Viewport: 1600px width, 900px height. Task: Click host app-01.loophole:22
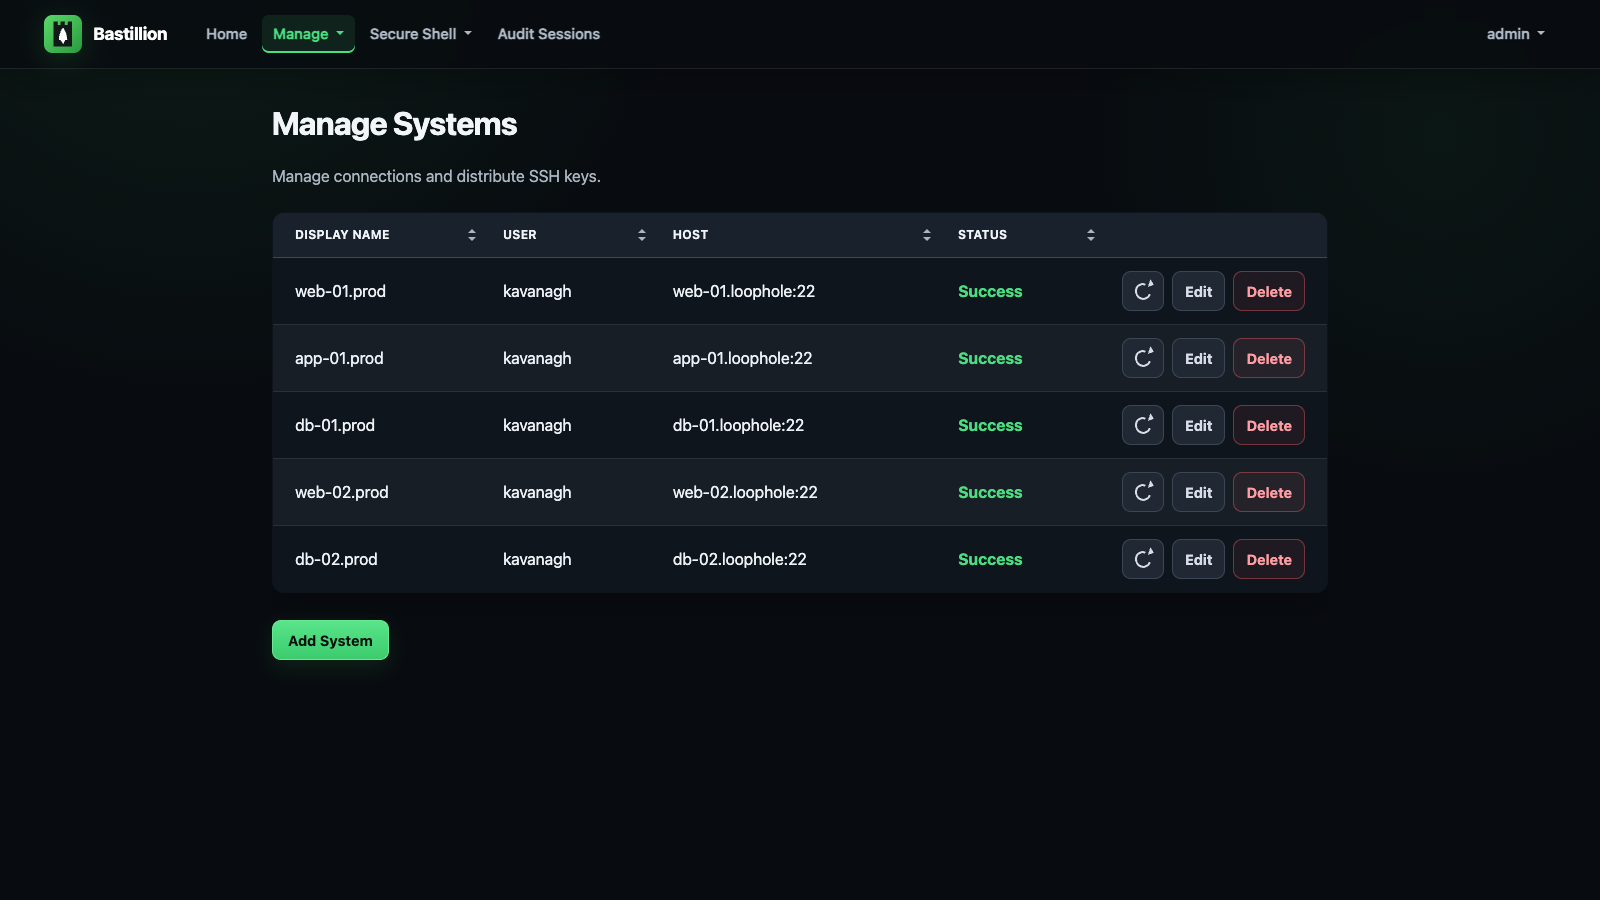pos(742,358)
